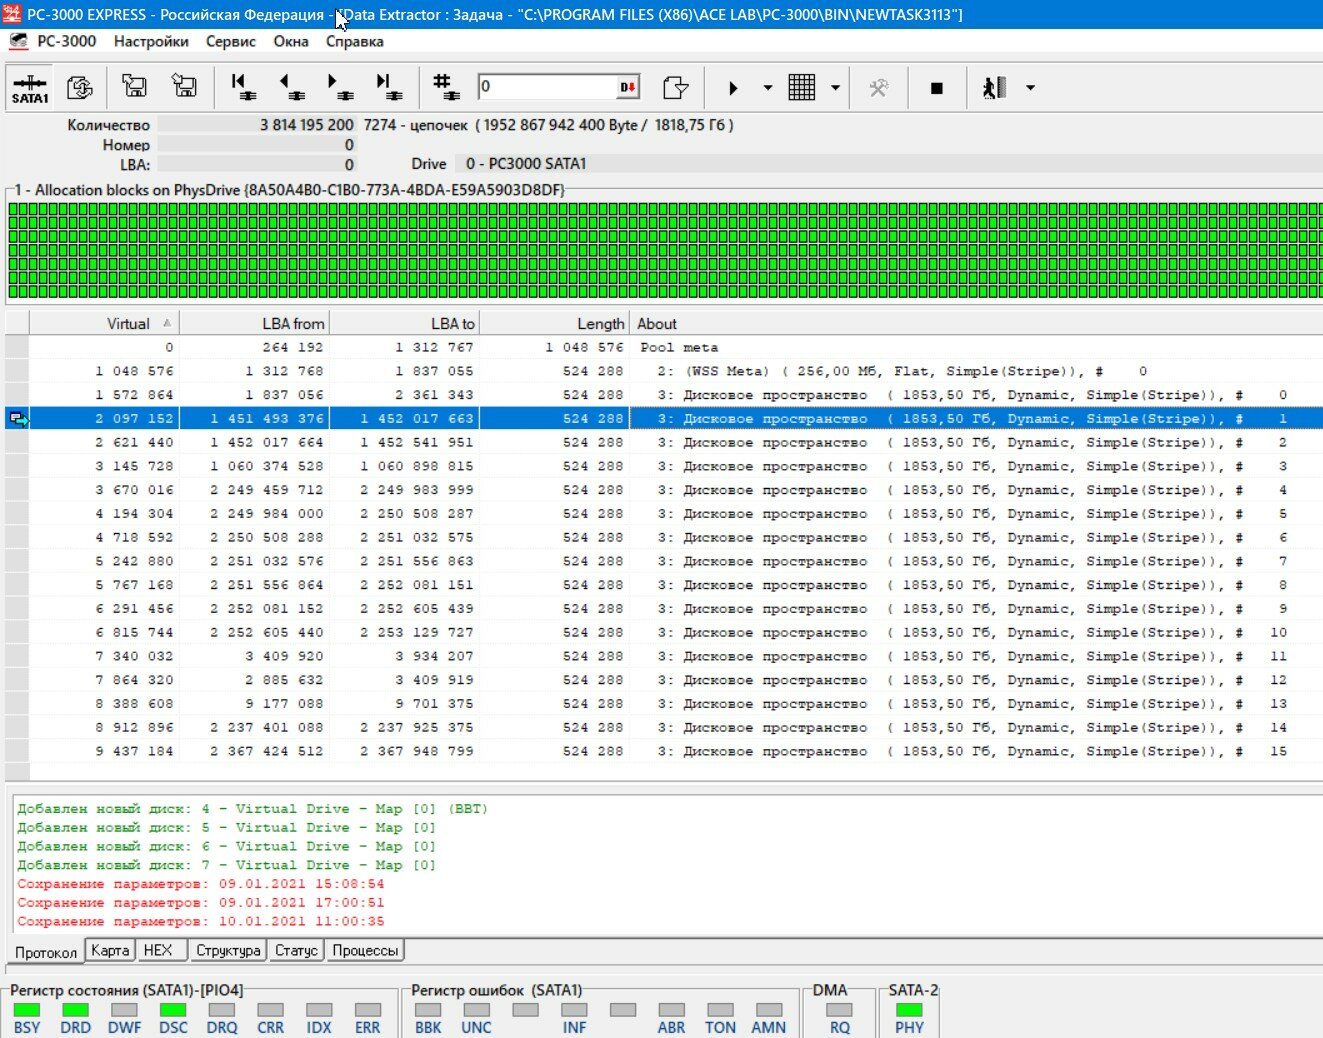
Task: Switch to the Структура tab
Action: (228, 950)
